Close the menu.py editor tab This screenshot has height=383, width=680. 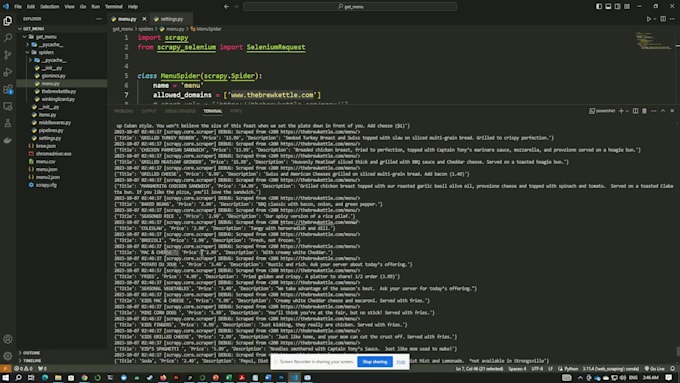pos(144,19)
